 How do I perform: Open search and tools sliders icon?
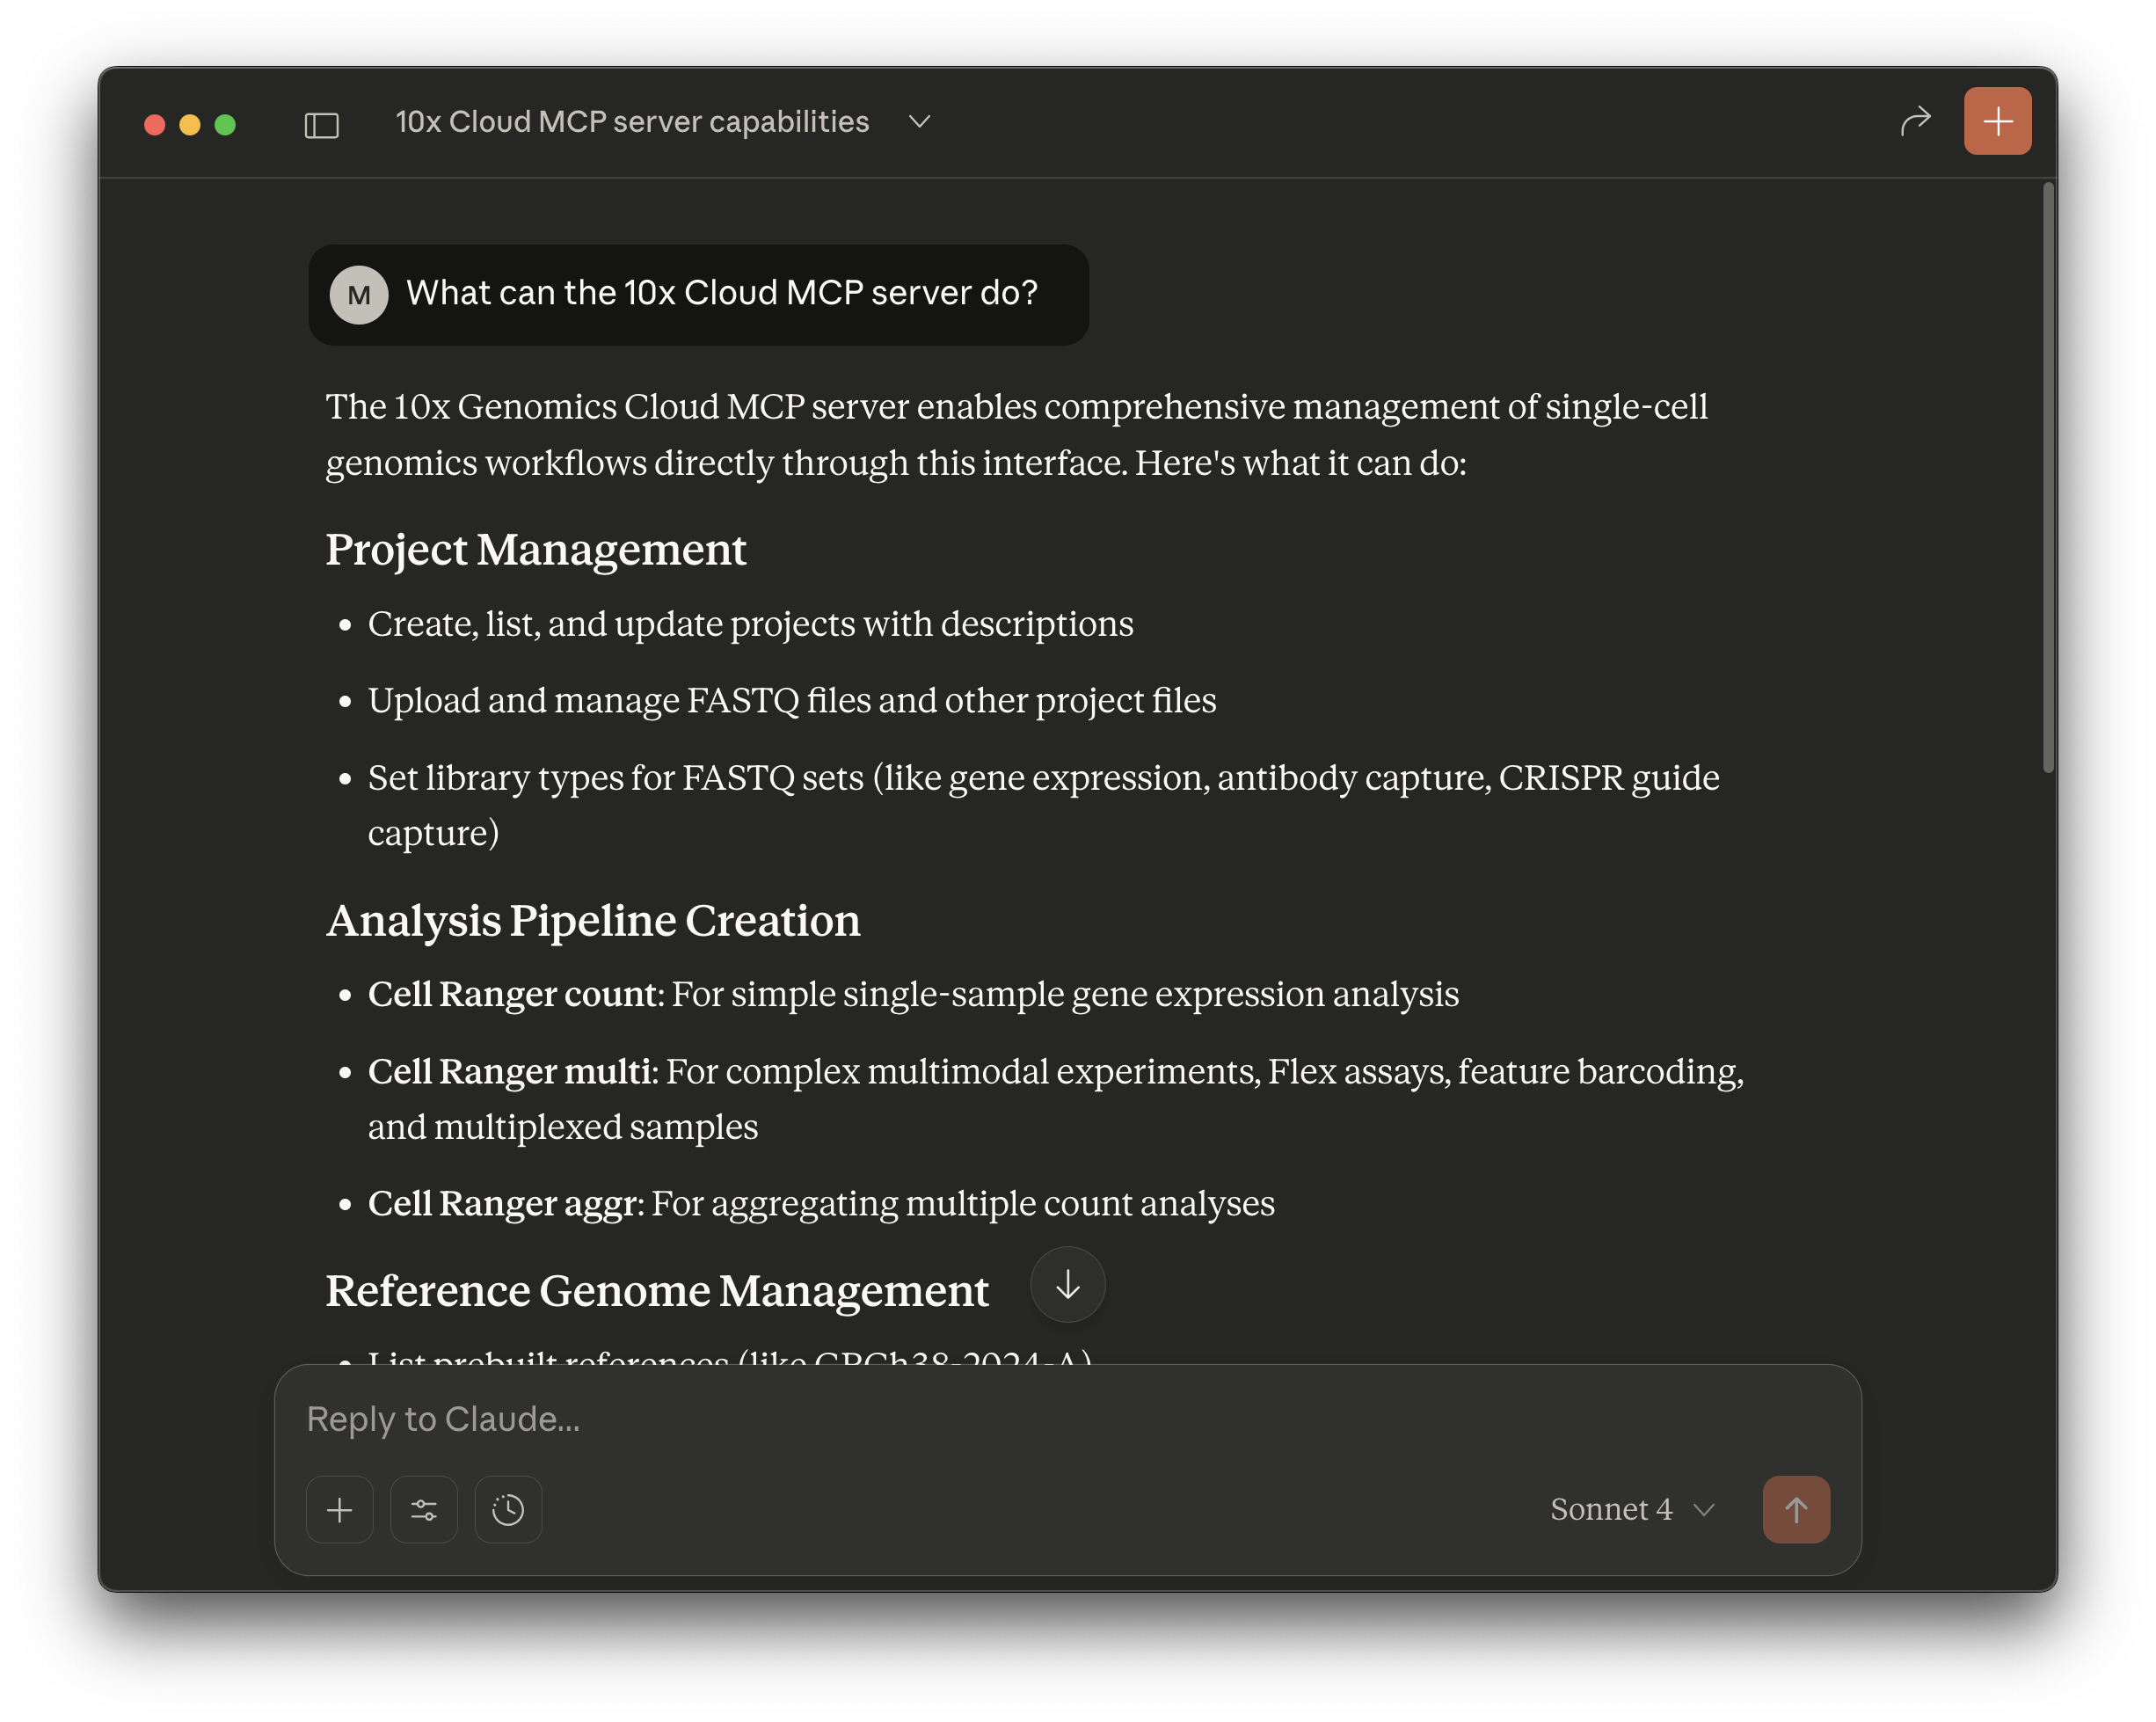point(424,1509)
